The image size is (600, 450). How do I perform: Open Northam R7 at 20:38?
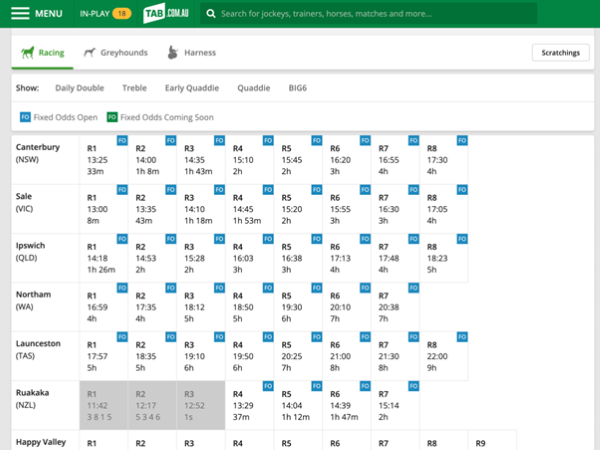395,307
